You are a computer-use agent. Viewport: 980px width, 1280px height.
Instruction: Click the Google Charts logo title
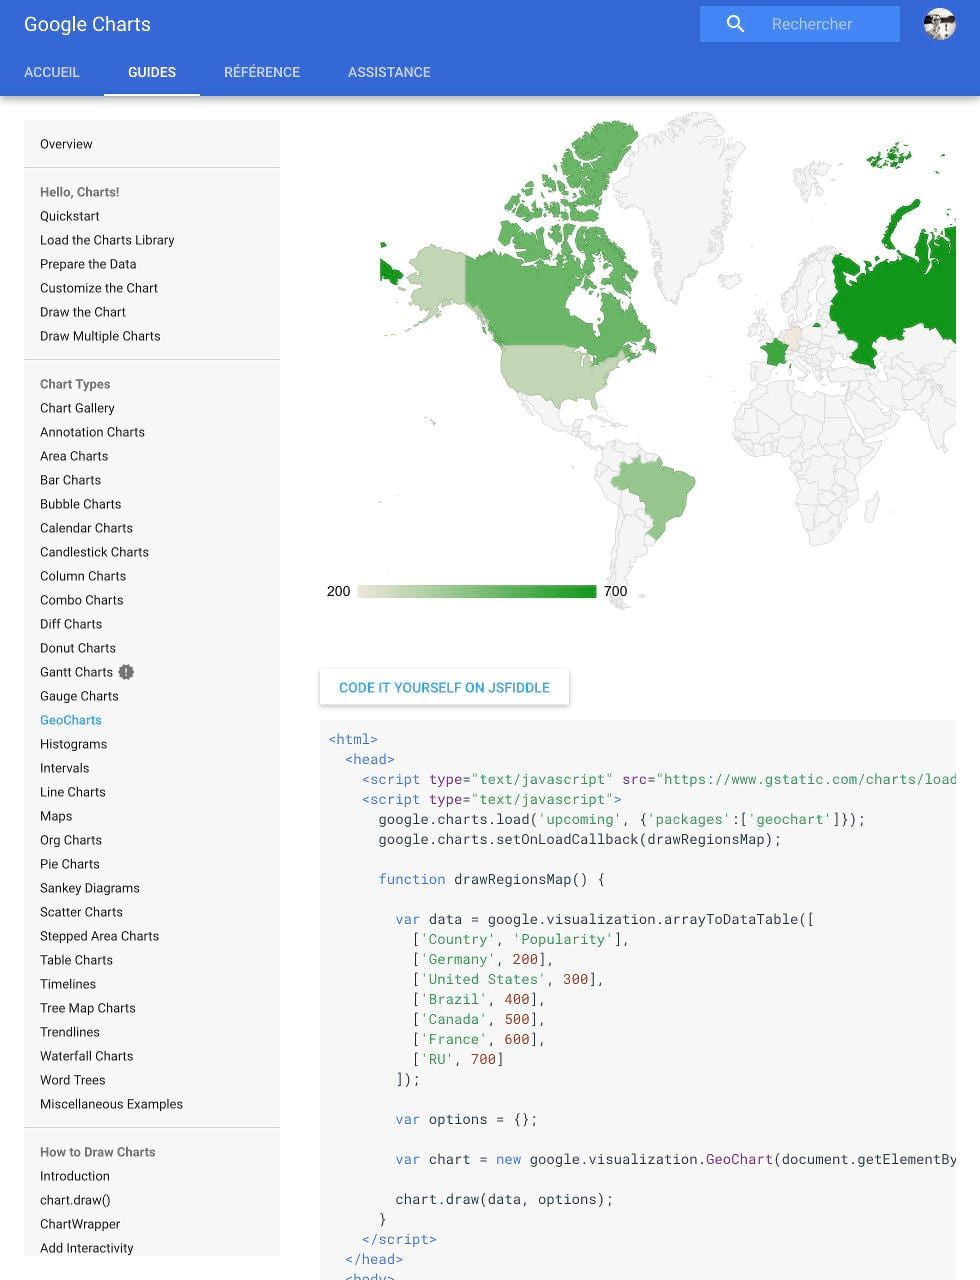pos(87,24)
